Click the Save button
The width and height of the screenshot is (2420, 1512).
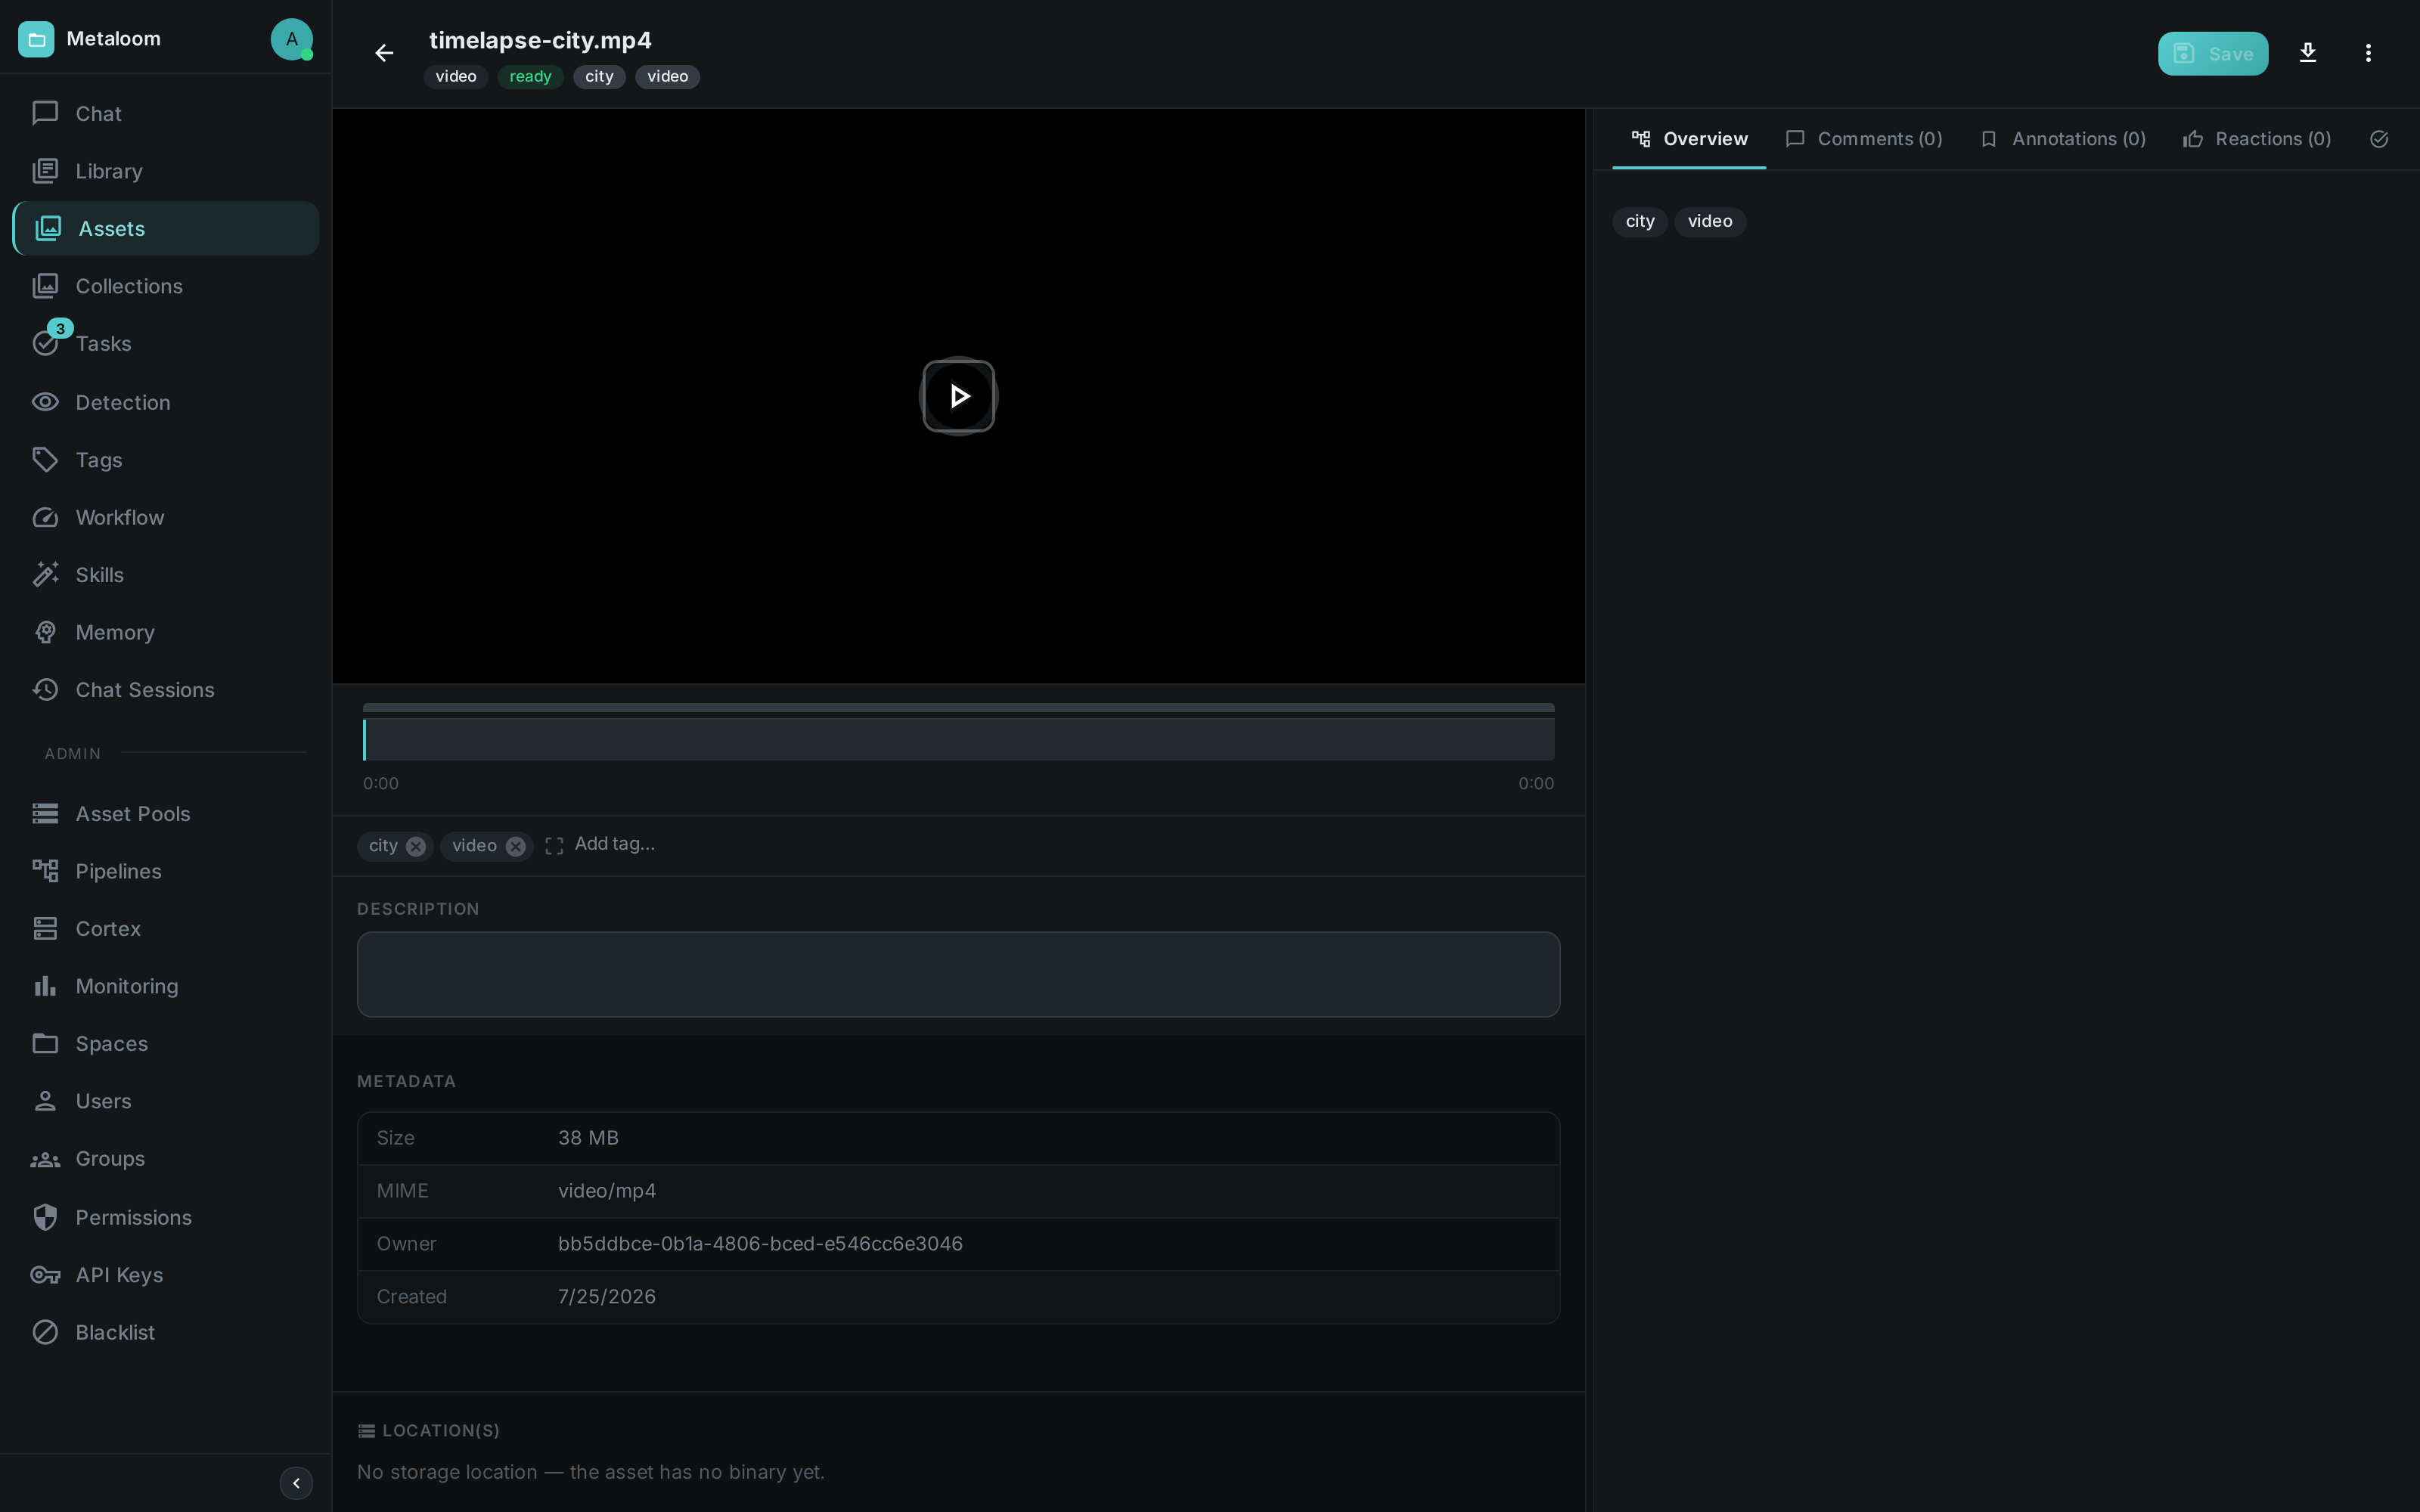coord(2212,54)
